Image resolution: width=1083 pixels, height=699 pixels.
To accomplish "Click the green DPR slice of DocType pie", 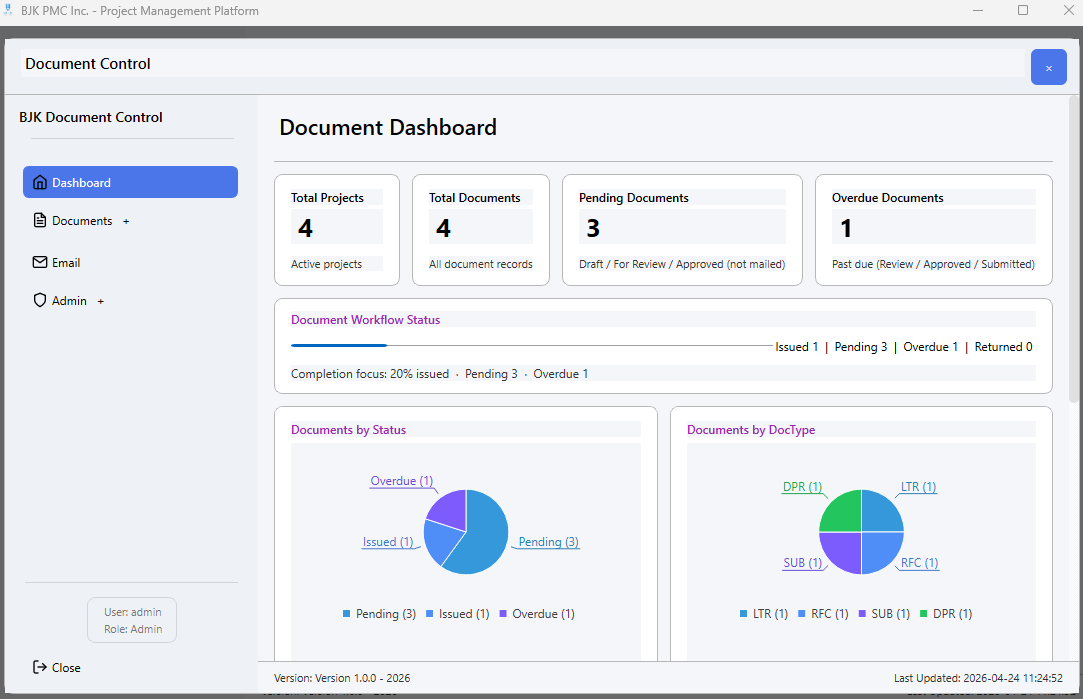I will tap(842, 513).
